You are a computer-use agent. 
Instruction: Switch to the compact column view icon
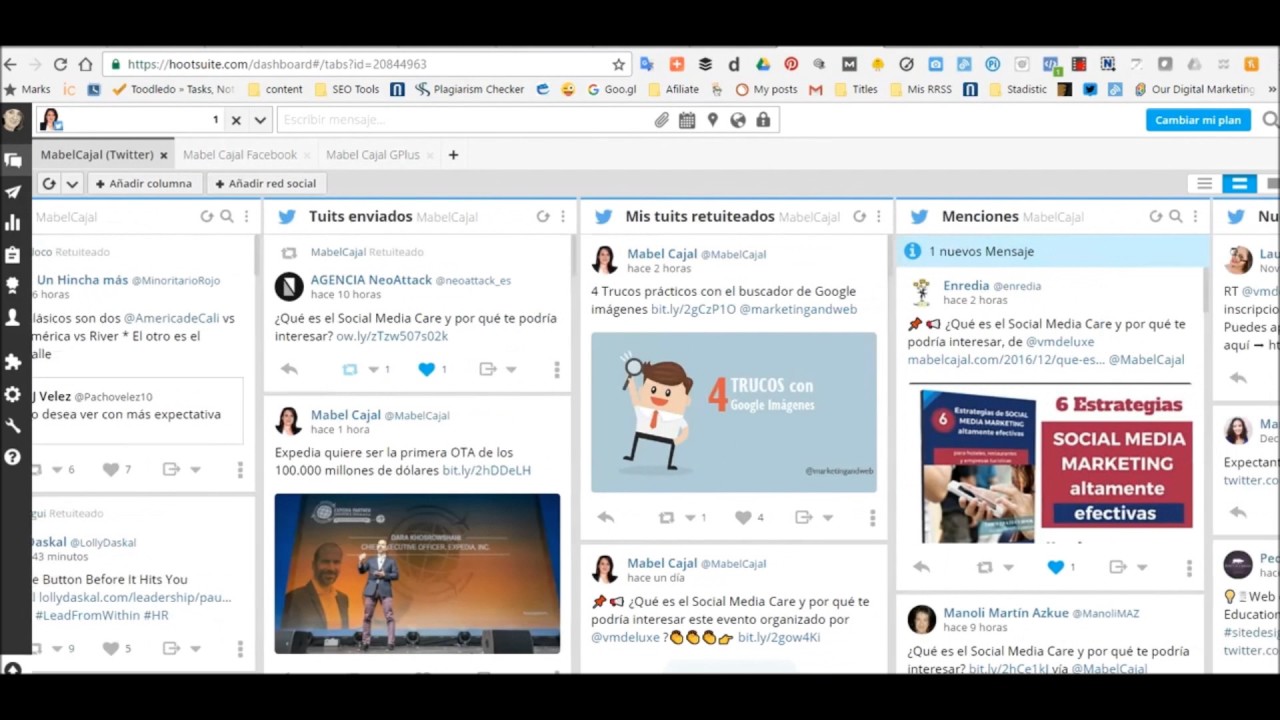click(1205, 183)
